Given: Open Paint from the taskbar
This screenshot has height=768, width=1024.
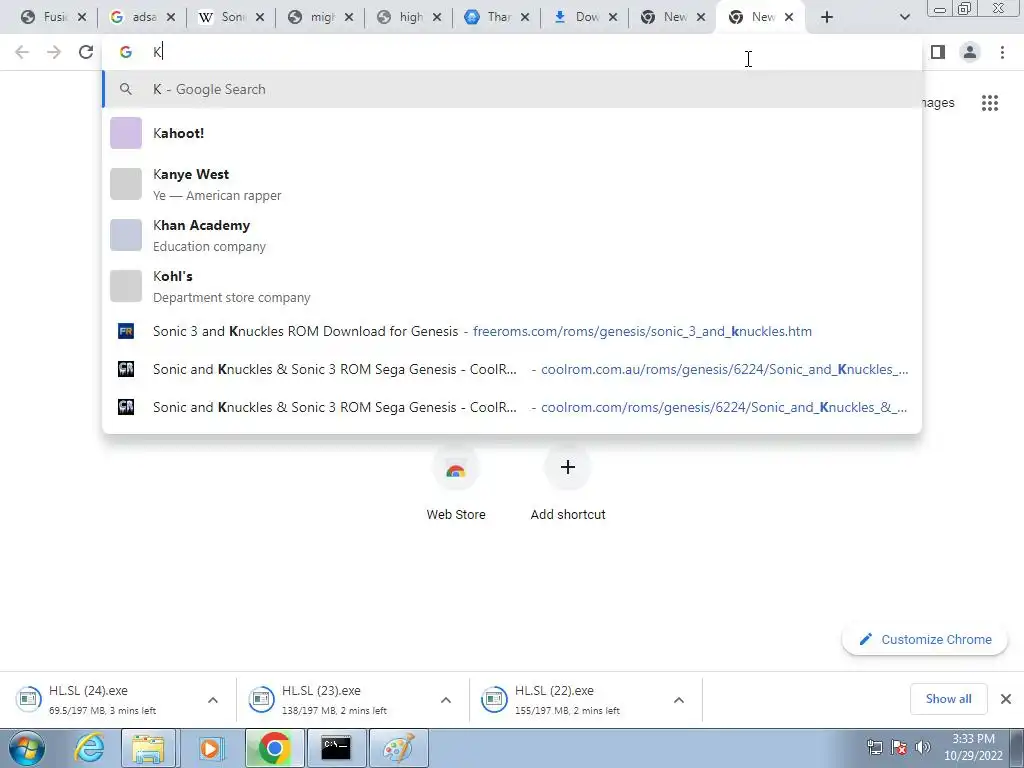Looking at the screenshot, I should pyautogui.click(x=398, y=748).
